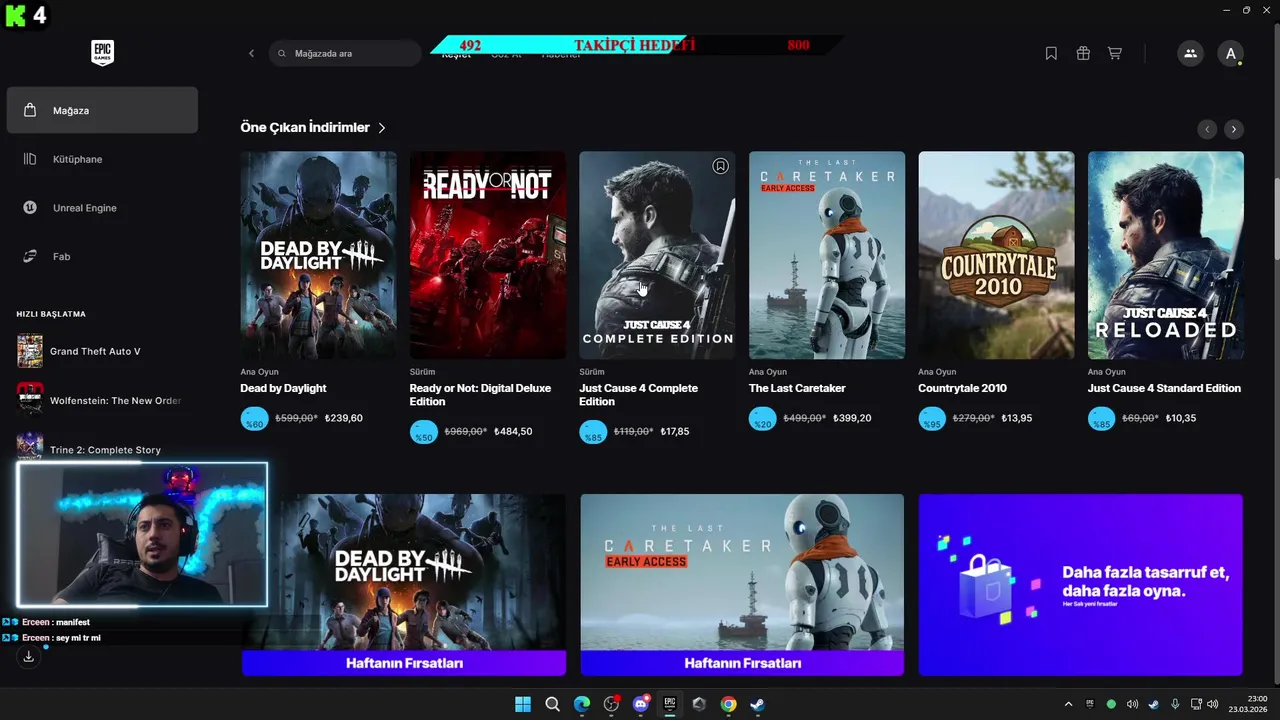Click Ready or Not: Digital Deluxe Edition title
Viewport: 1280px width, 720px height.
(480, 394)
